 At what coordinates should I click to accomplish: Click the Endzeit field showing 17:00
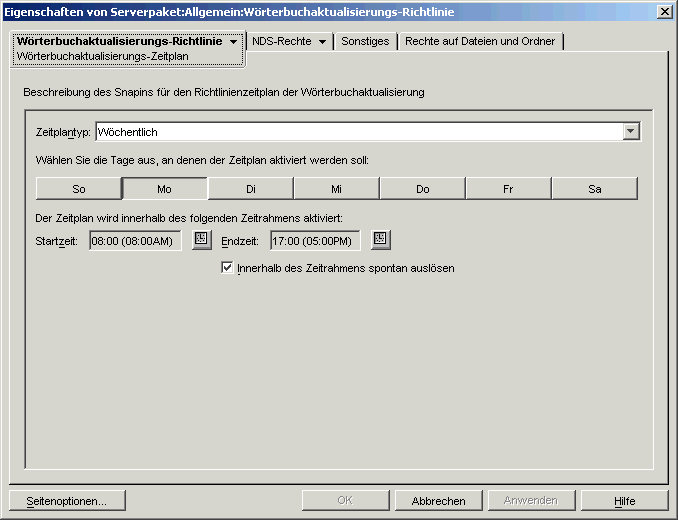[315, 241]
